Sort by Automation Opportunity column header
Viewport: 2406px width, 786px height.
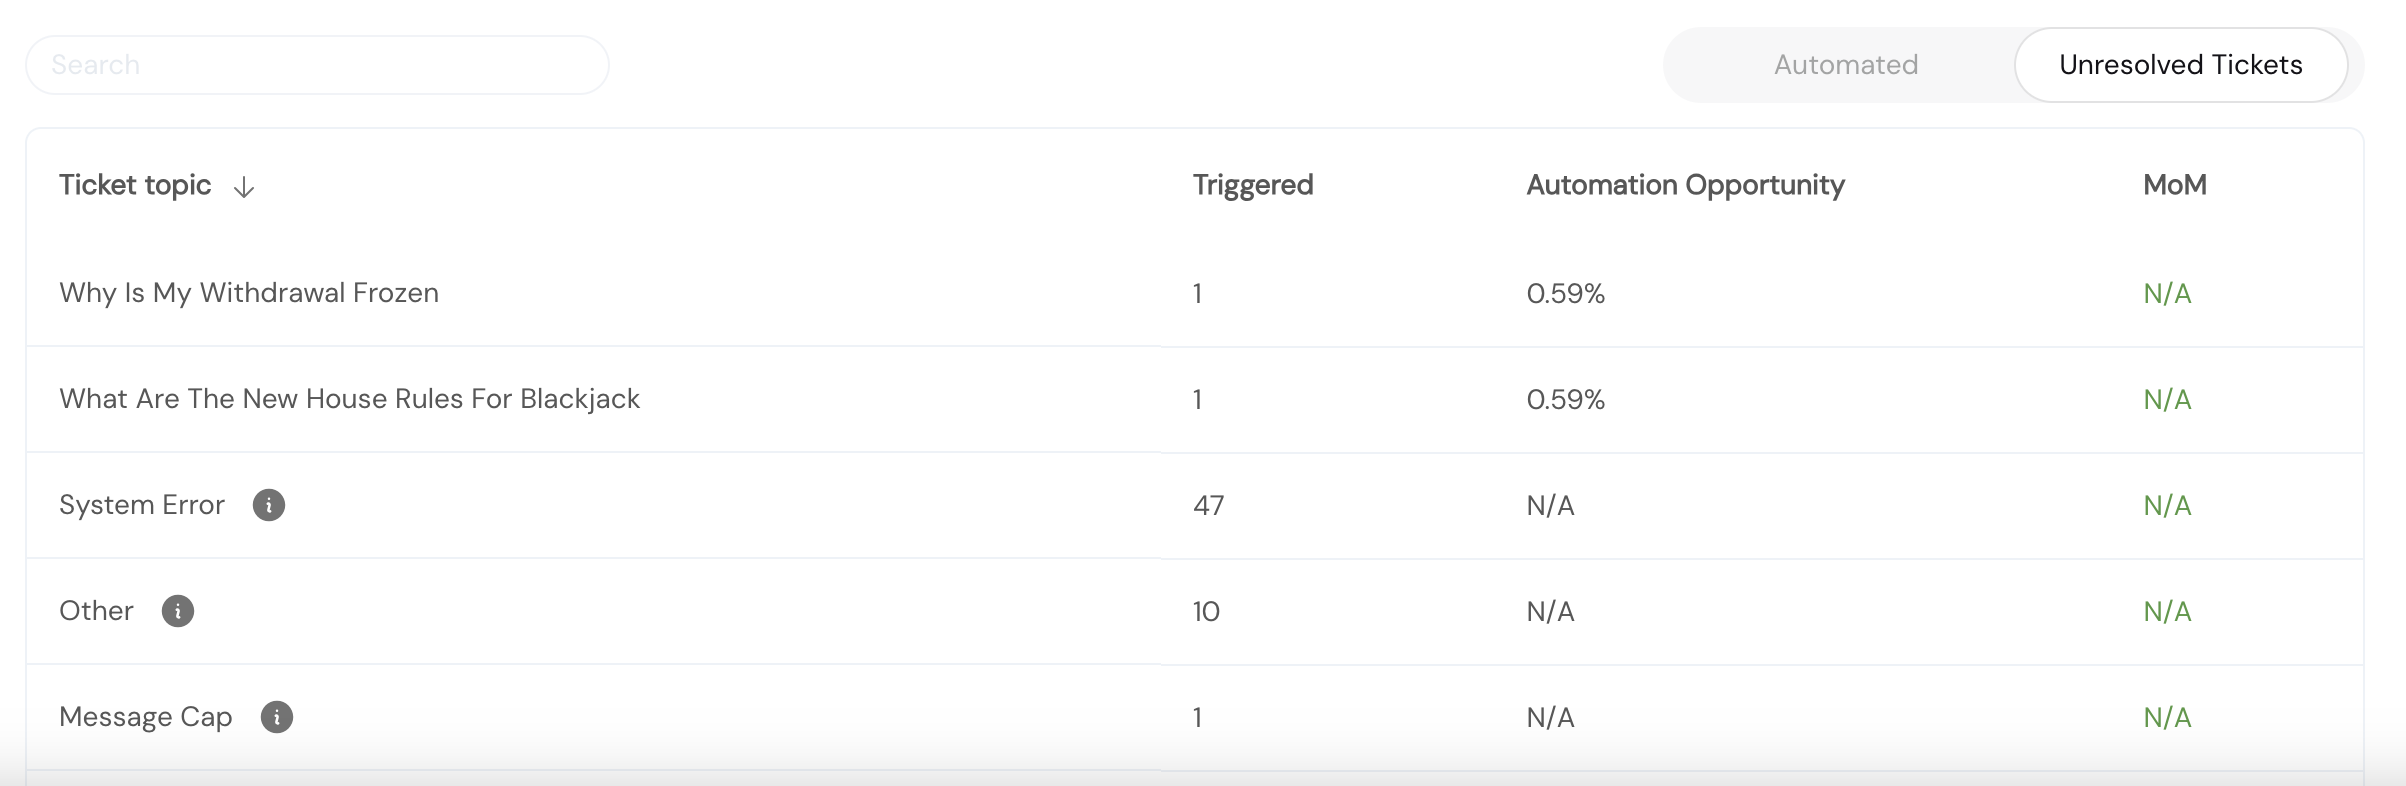[1684, 185]
